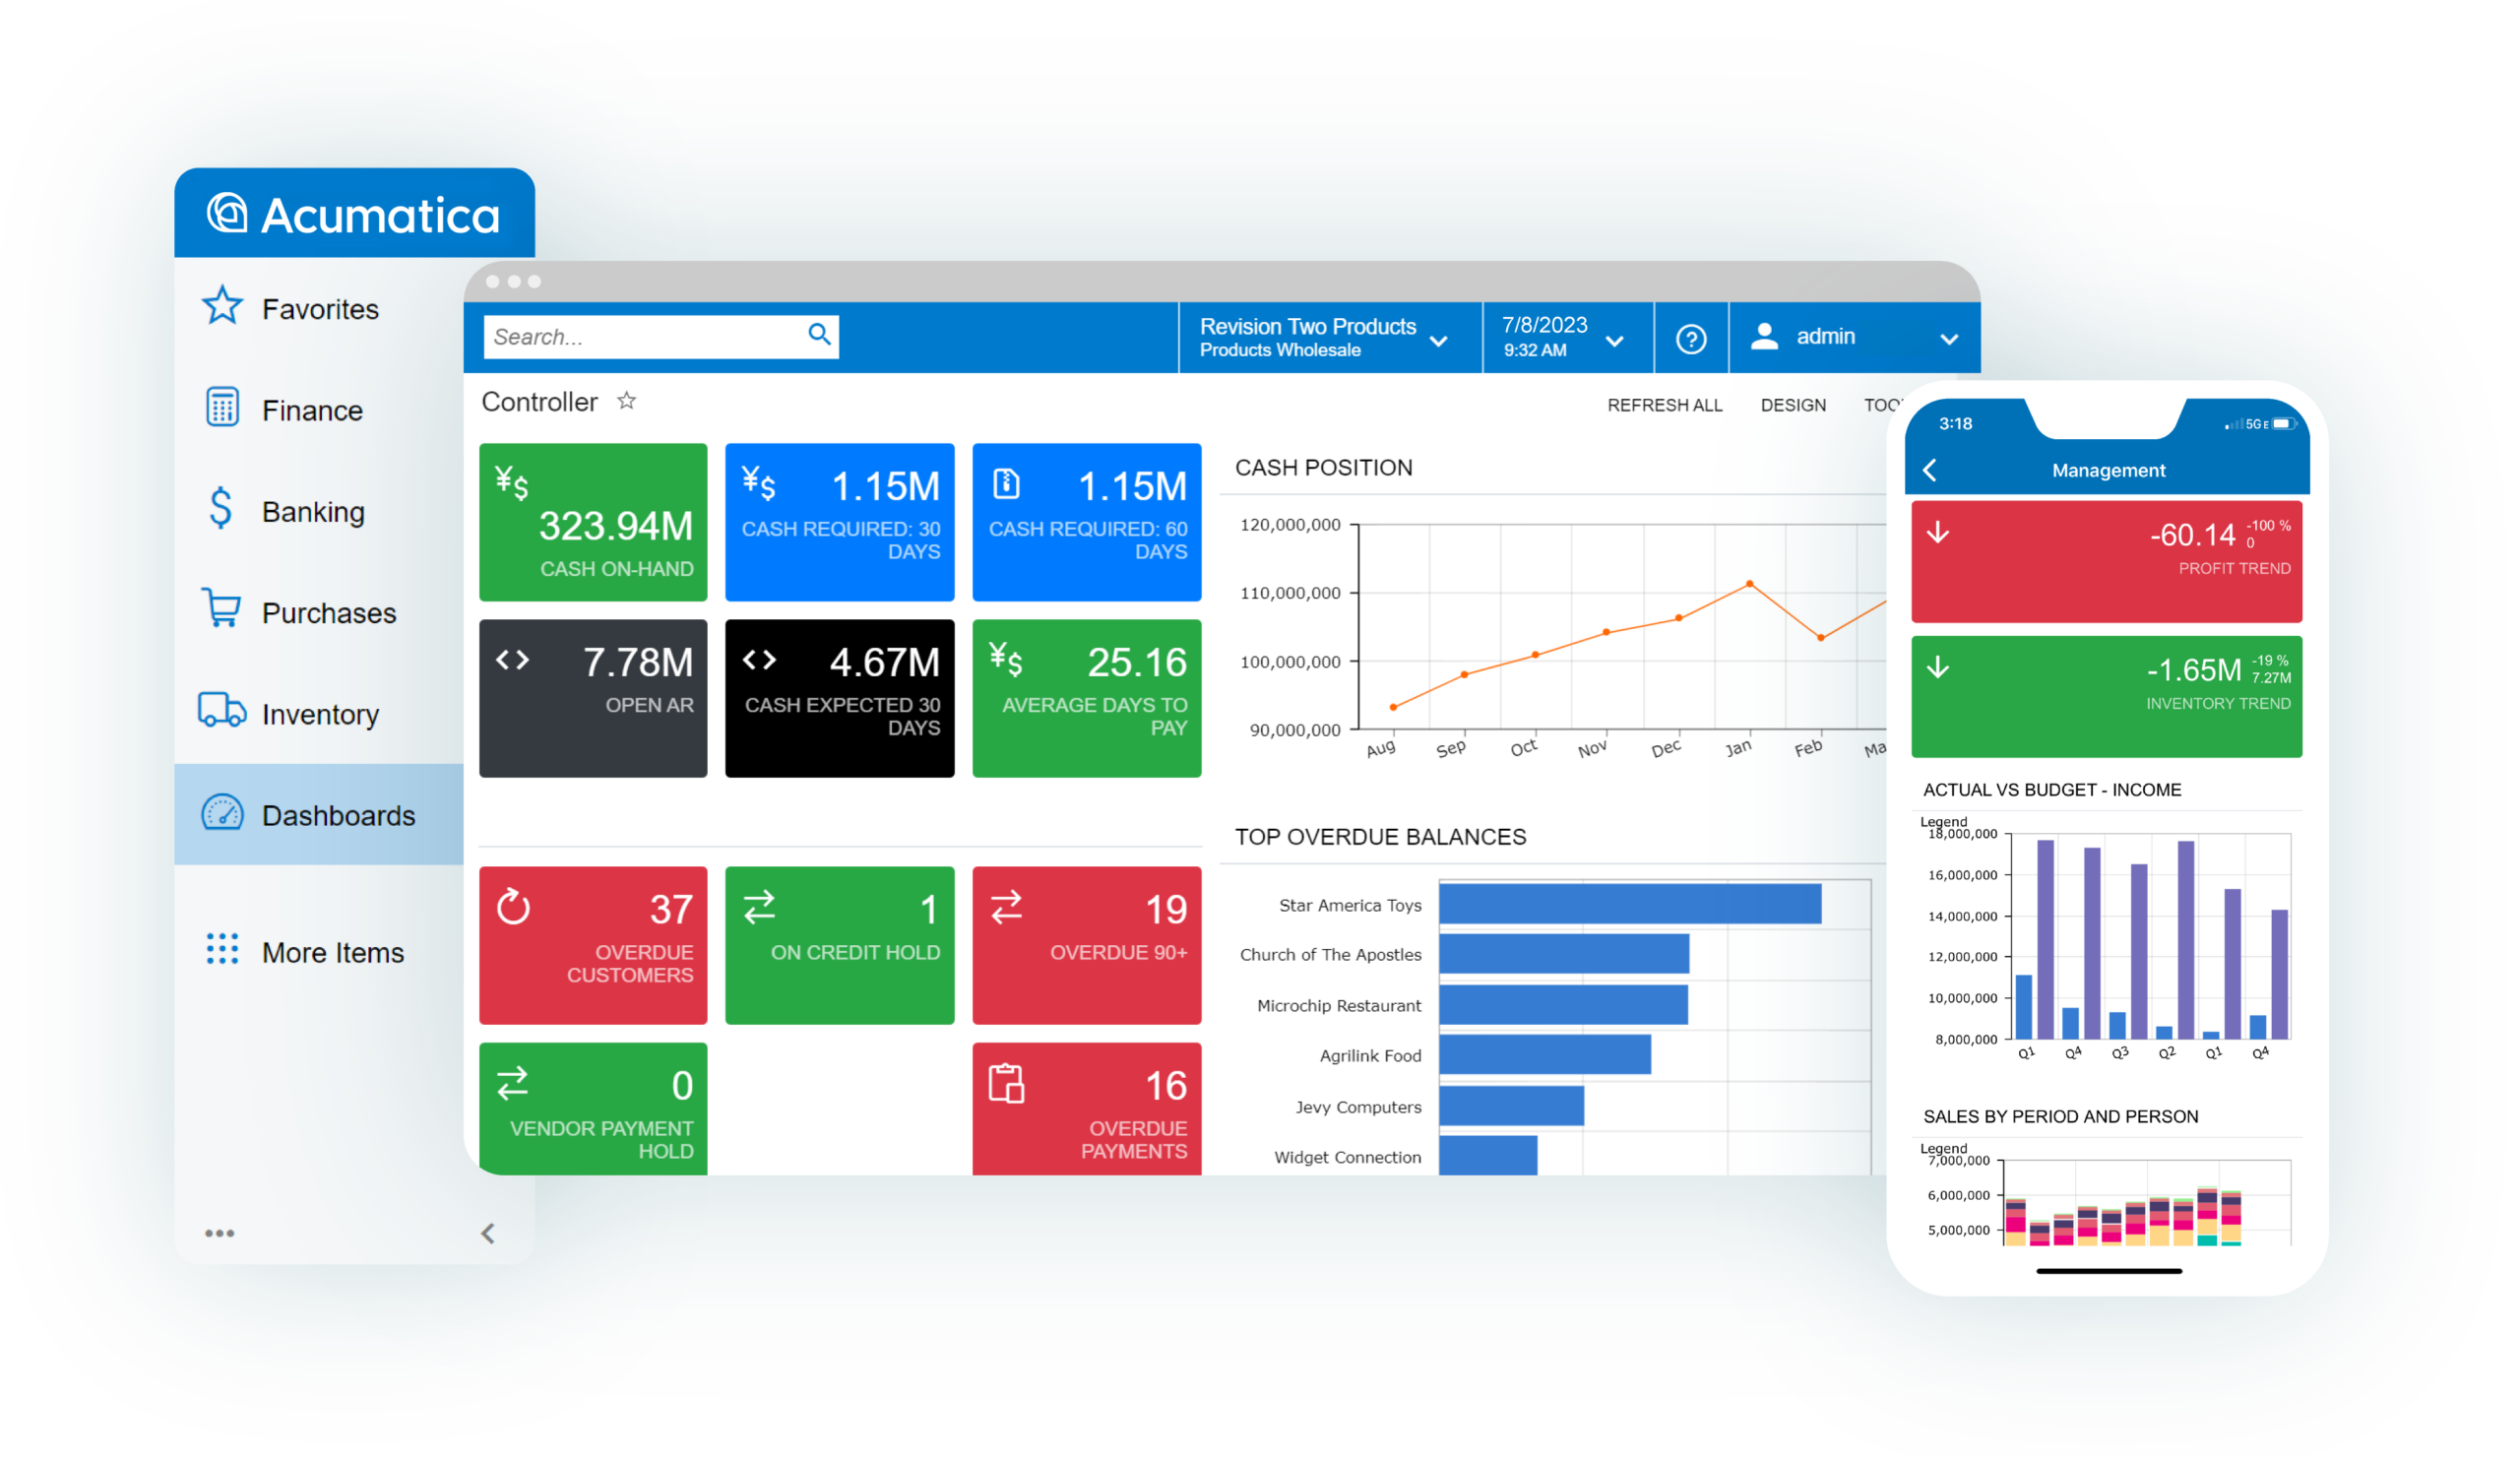Screen dimensions: 2520x1457
Task: Click into the Search field
Action: [661, 337]
